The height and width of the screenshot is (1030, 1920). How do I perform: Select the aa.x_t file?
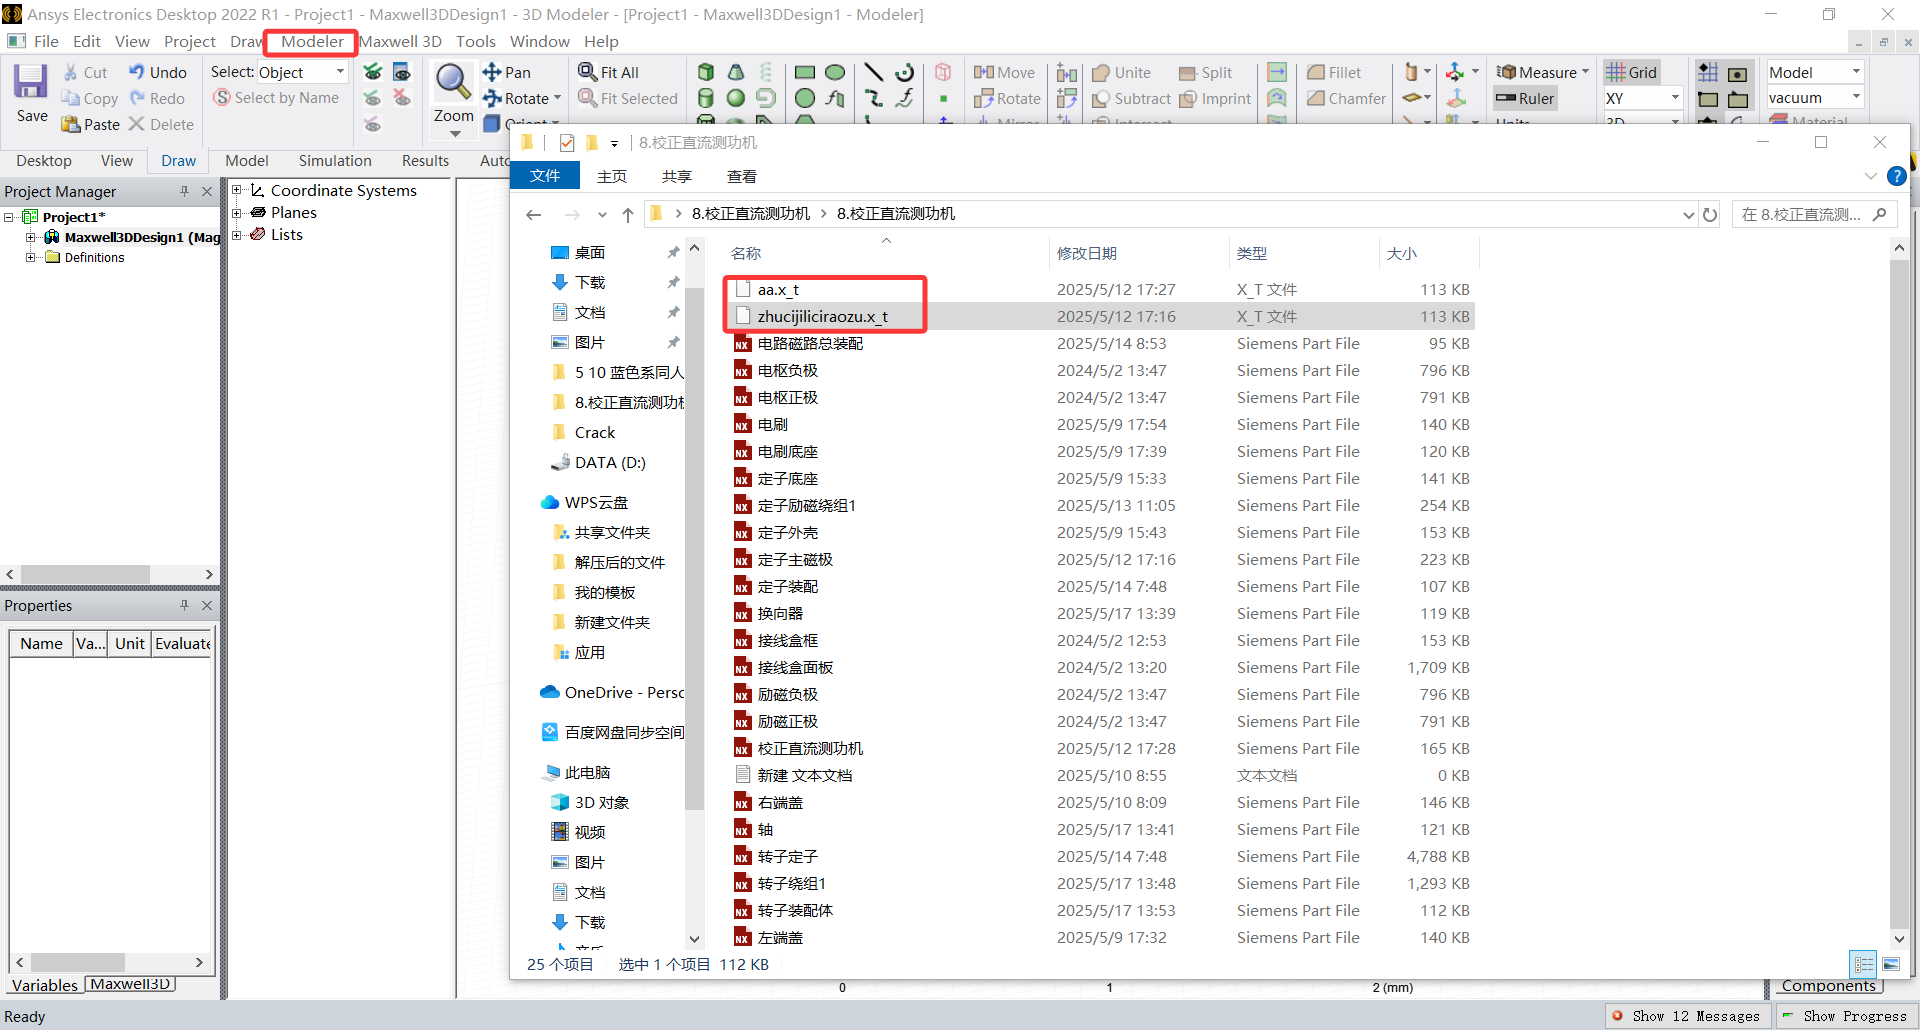tap(778, 289)
